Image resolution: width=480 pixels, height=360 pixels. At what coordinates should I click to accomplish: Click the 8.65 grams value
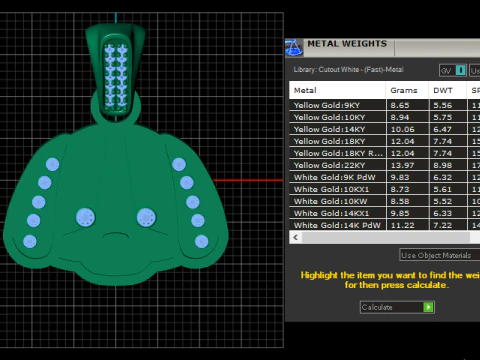pyautogui.click(x=400, y=105)
